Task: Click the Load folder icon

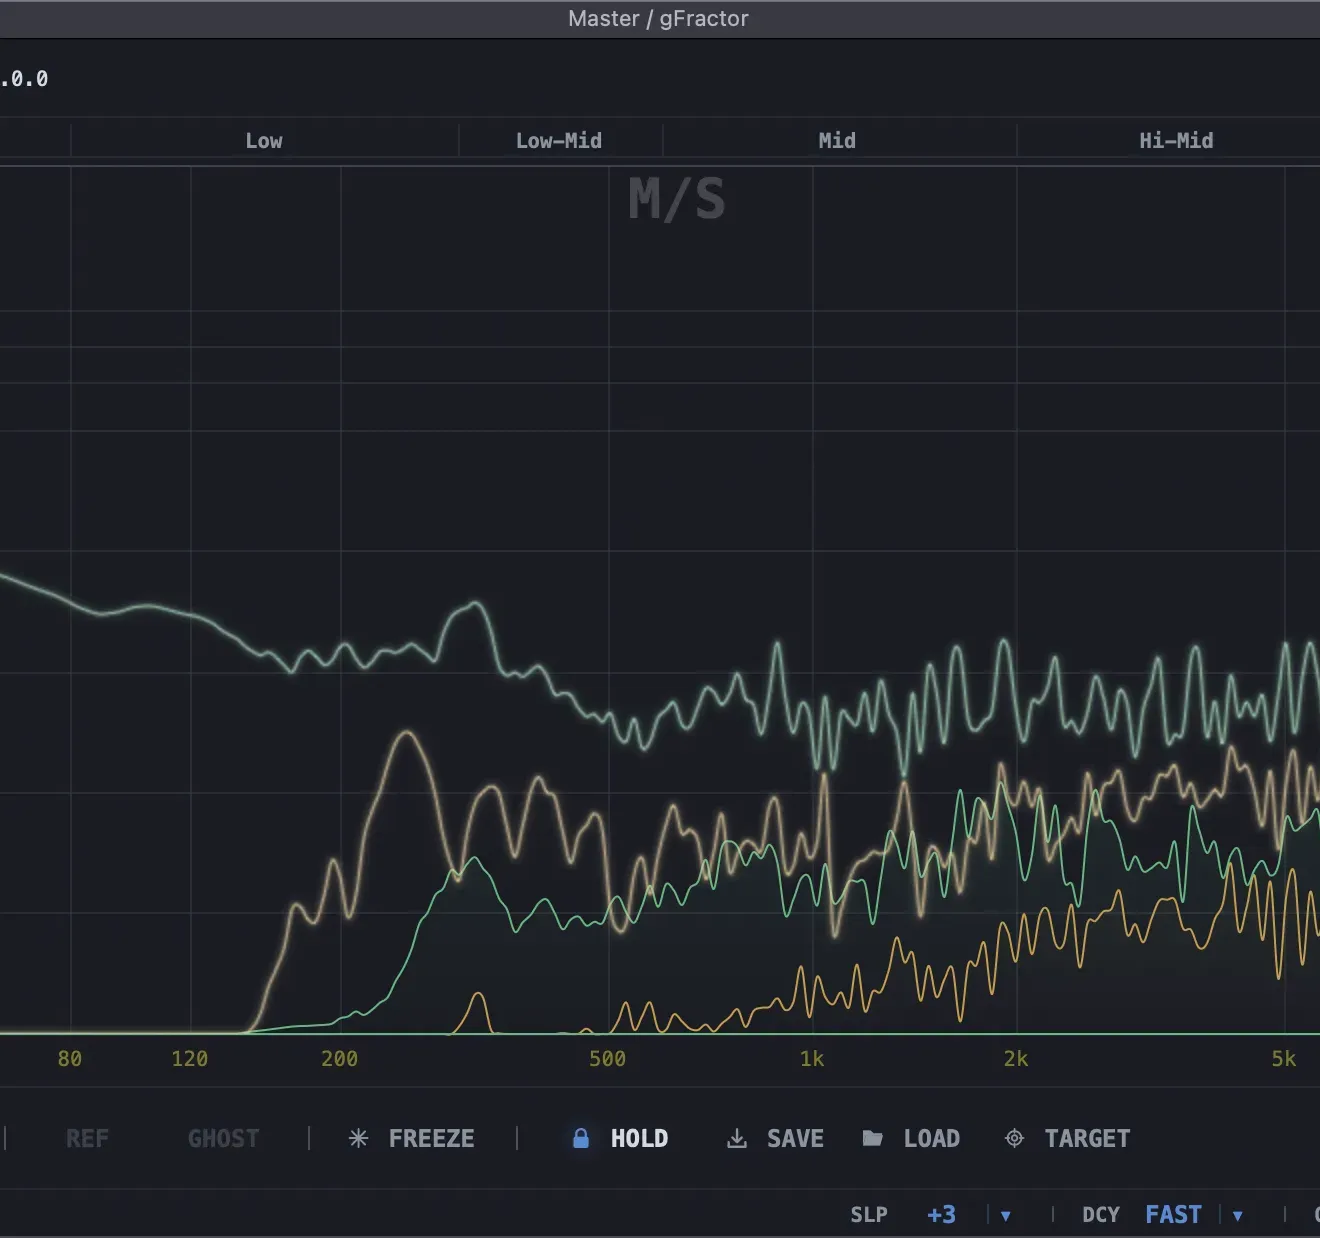Action: coord(873,1138)
